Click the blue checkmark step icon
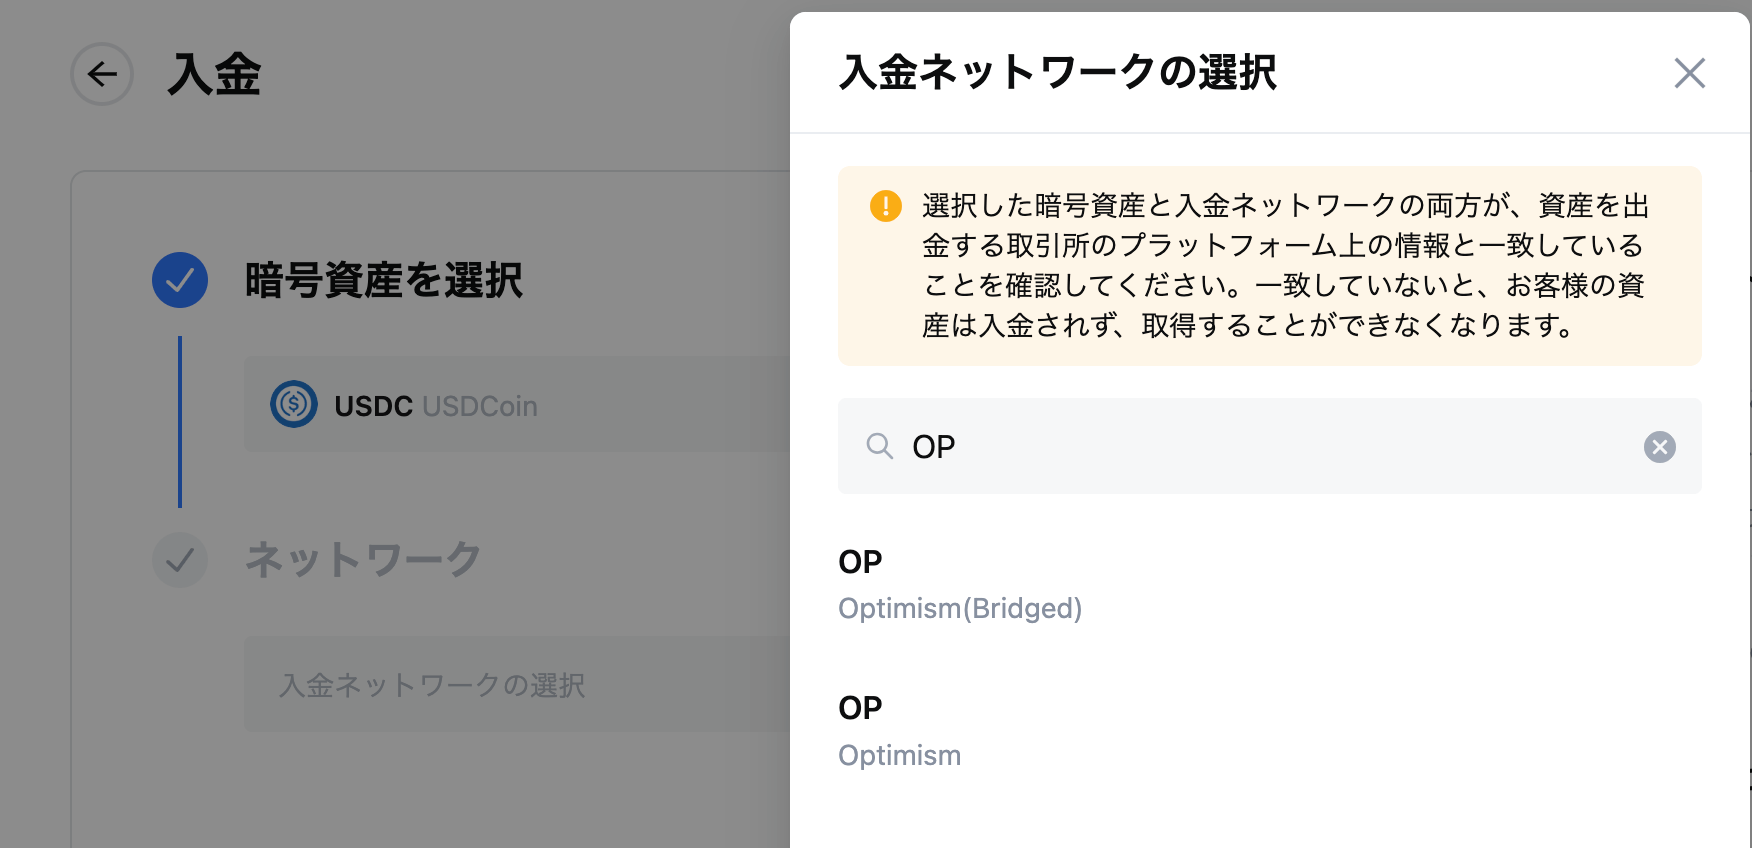This screenshot has width=1752, height=848. pyautogui.click(x=180, y=280)
